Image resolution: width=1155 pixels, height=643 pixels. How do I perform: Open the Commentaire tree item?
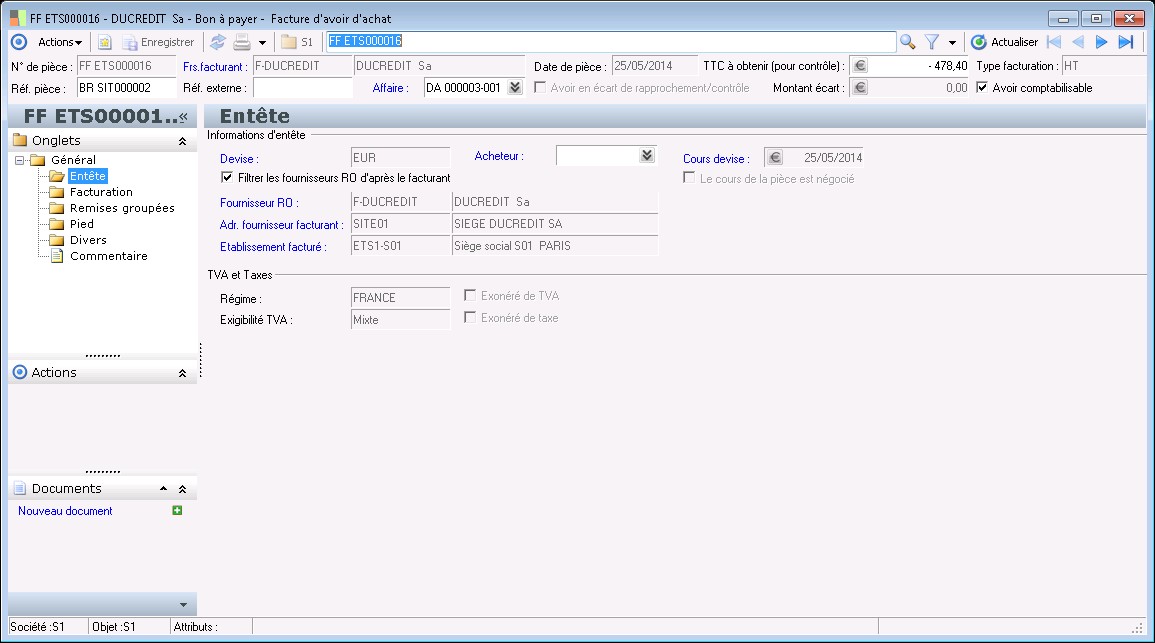tap(108, 256)
